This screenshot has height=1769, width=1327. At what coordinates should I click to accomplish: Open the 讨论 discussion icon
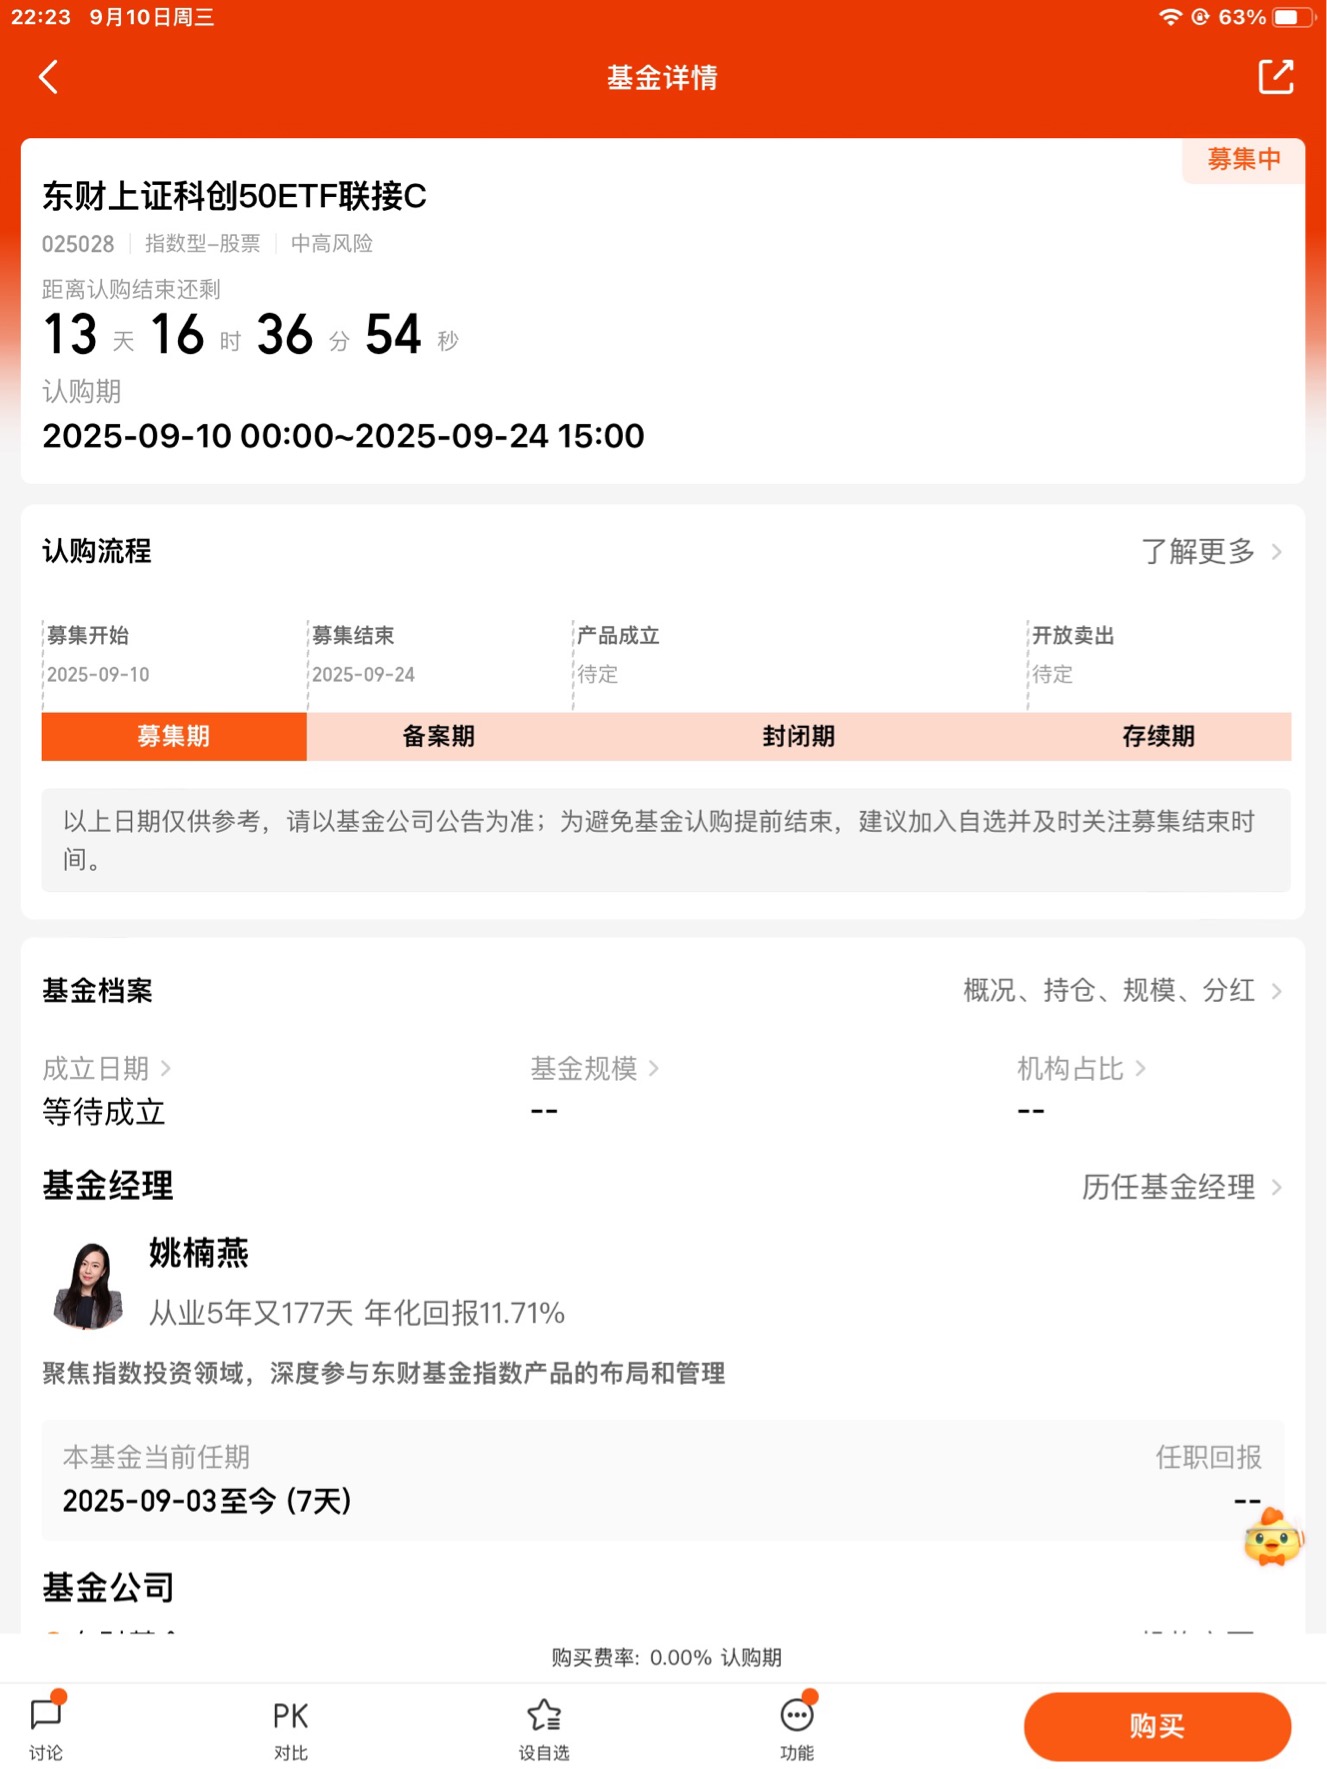point(46,1728)
